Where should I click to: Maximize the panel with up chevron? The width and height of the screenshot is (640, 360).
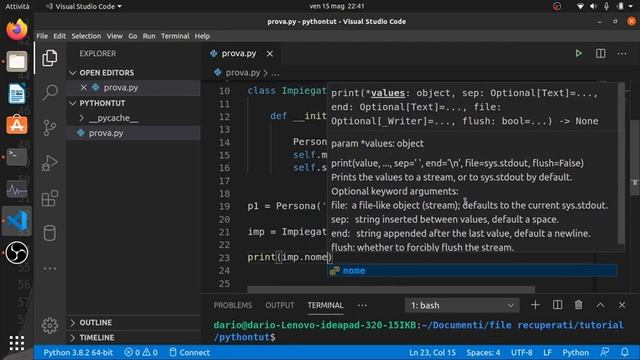600,305
